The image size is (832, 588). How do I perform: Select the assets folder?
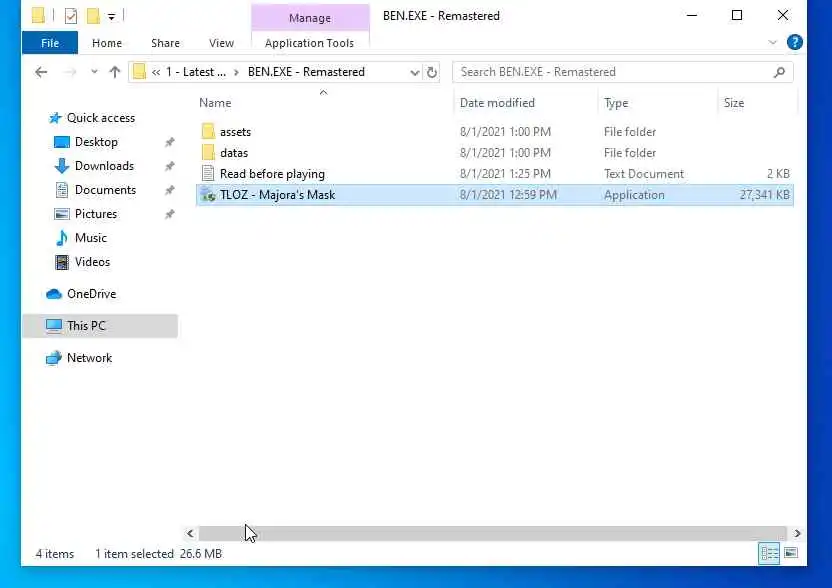click(495, 132)
